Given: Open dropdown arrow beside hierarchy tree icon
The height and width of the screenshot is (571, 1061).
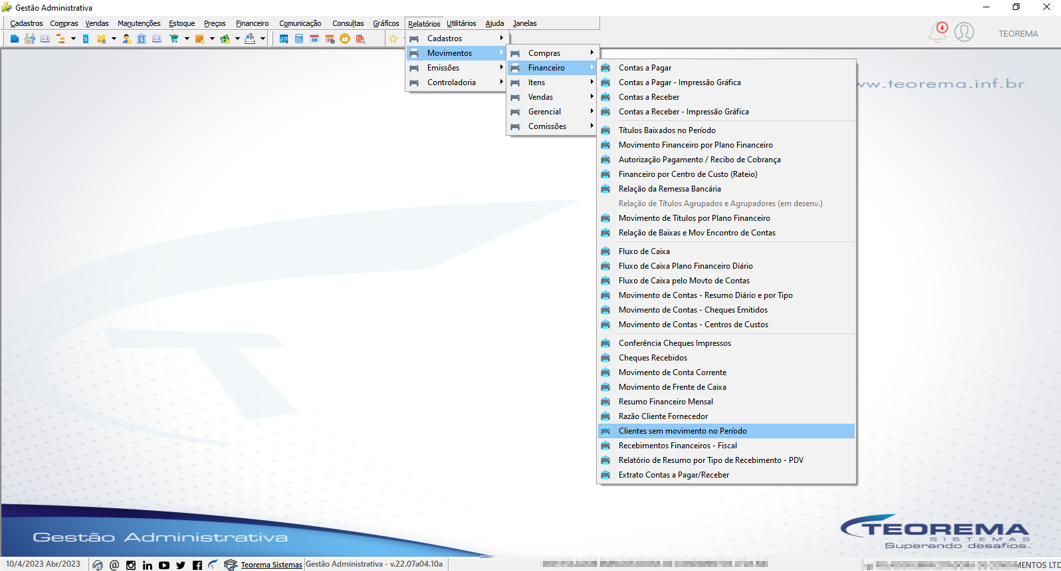Looking at the screenshot, I should coord(73,39).
